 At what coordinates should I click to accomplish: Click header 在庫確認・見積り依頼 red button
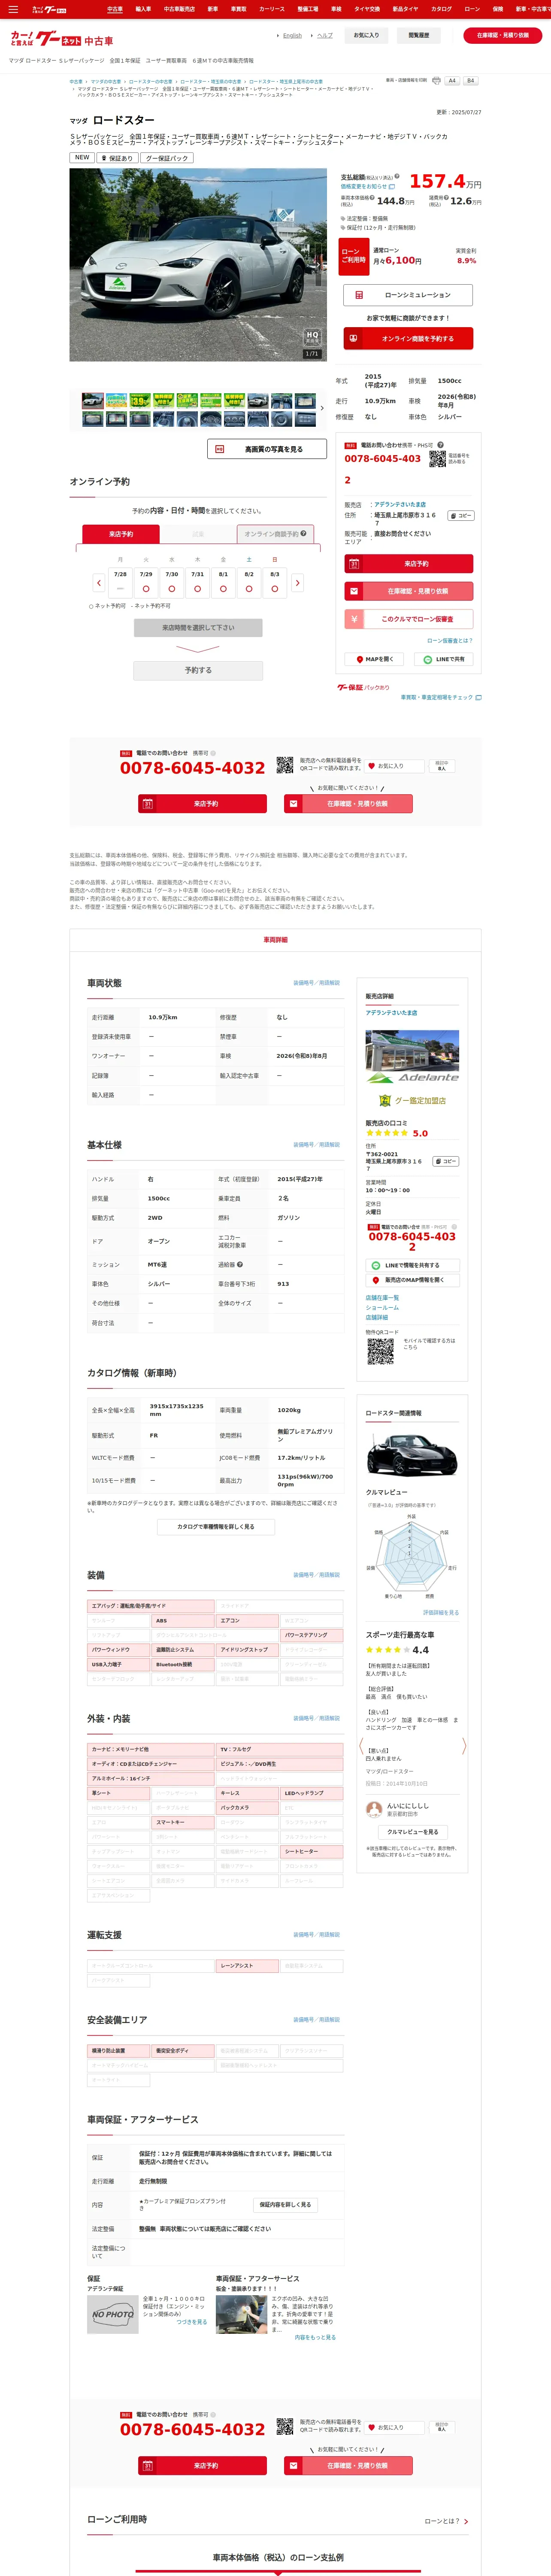pos(503,35)
